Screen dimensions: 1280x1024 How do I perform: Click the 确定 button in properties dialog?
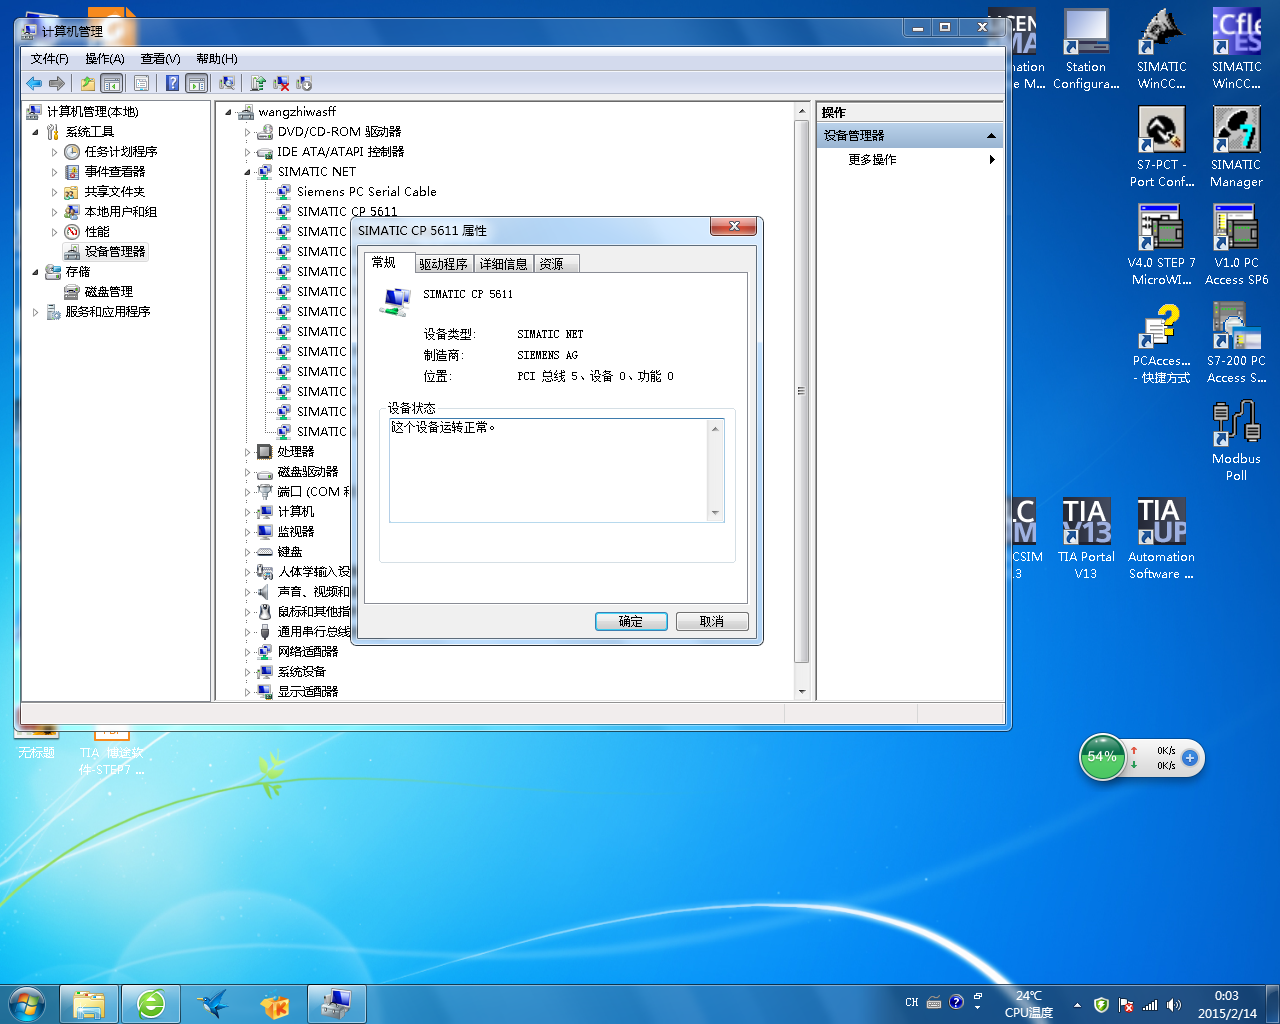[631, 621]
